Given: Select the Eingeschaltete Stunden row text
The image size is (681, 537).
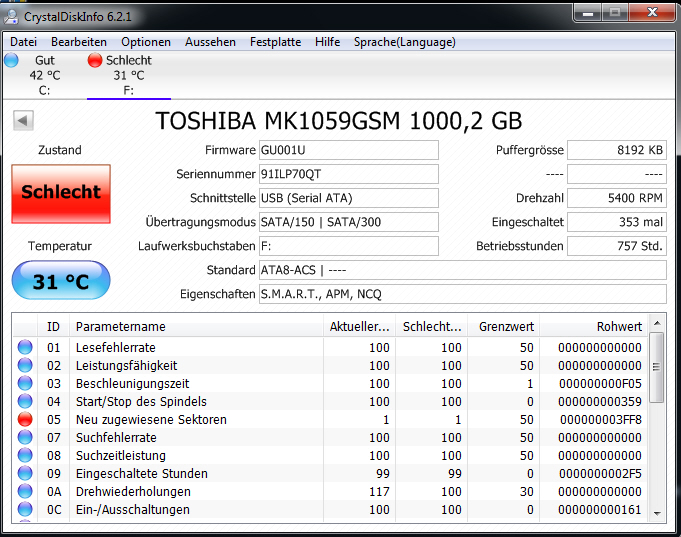Looking at the screenshot, I should point(142,474).
